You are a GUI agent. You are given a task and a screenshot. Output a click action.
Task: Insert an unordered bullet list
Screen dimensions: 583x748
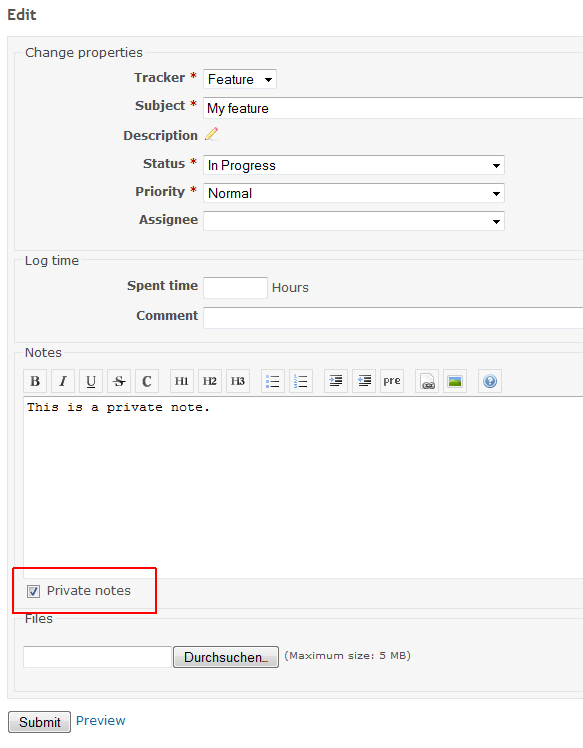point(273,381)
